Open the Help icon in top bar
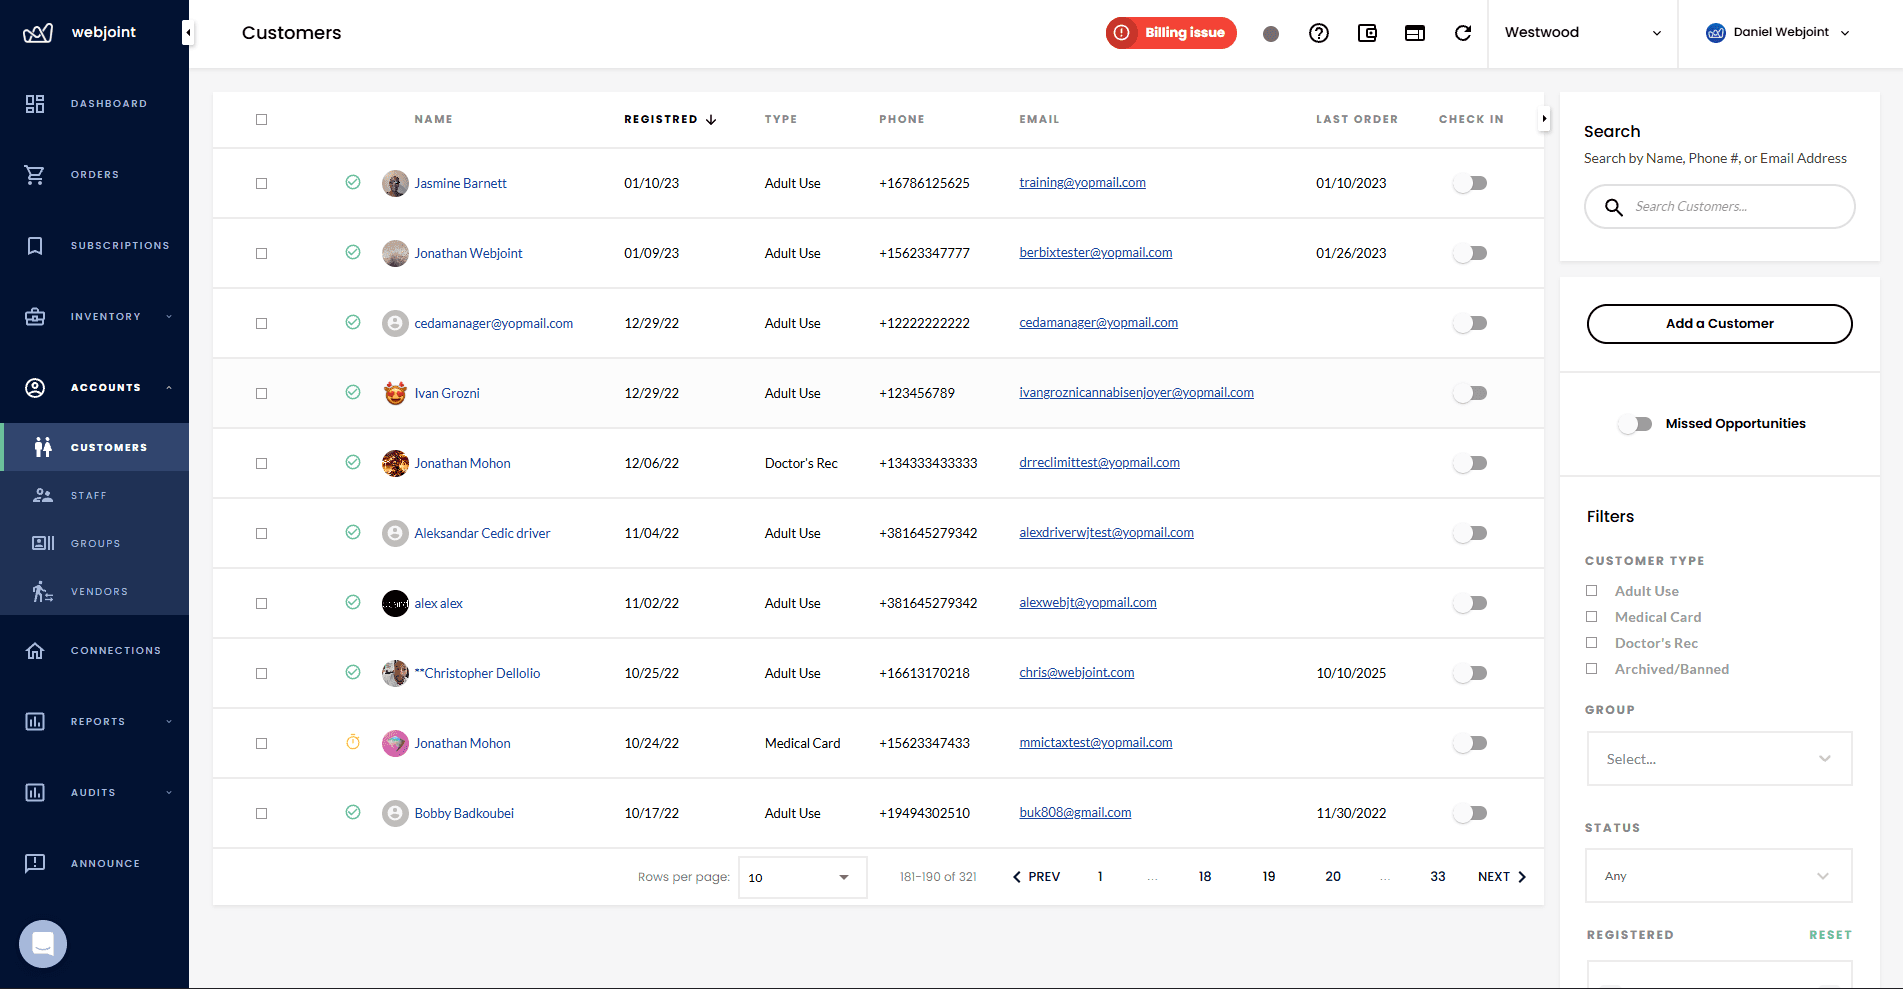 point(1319,33)
